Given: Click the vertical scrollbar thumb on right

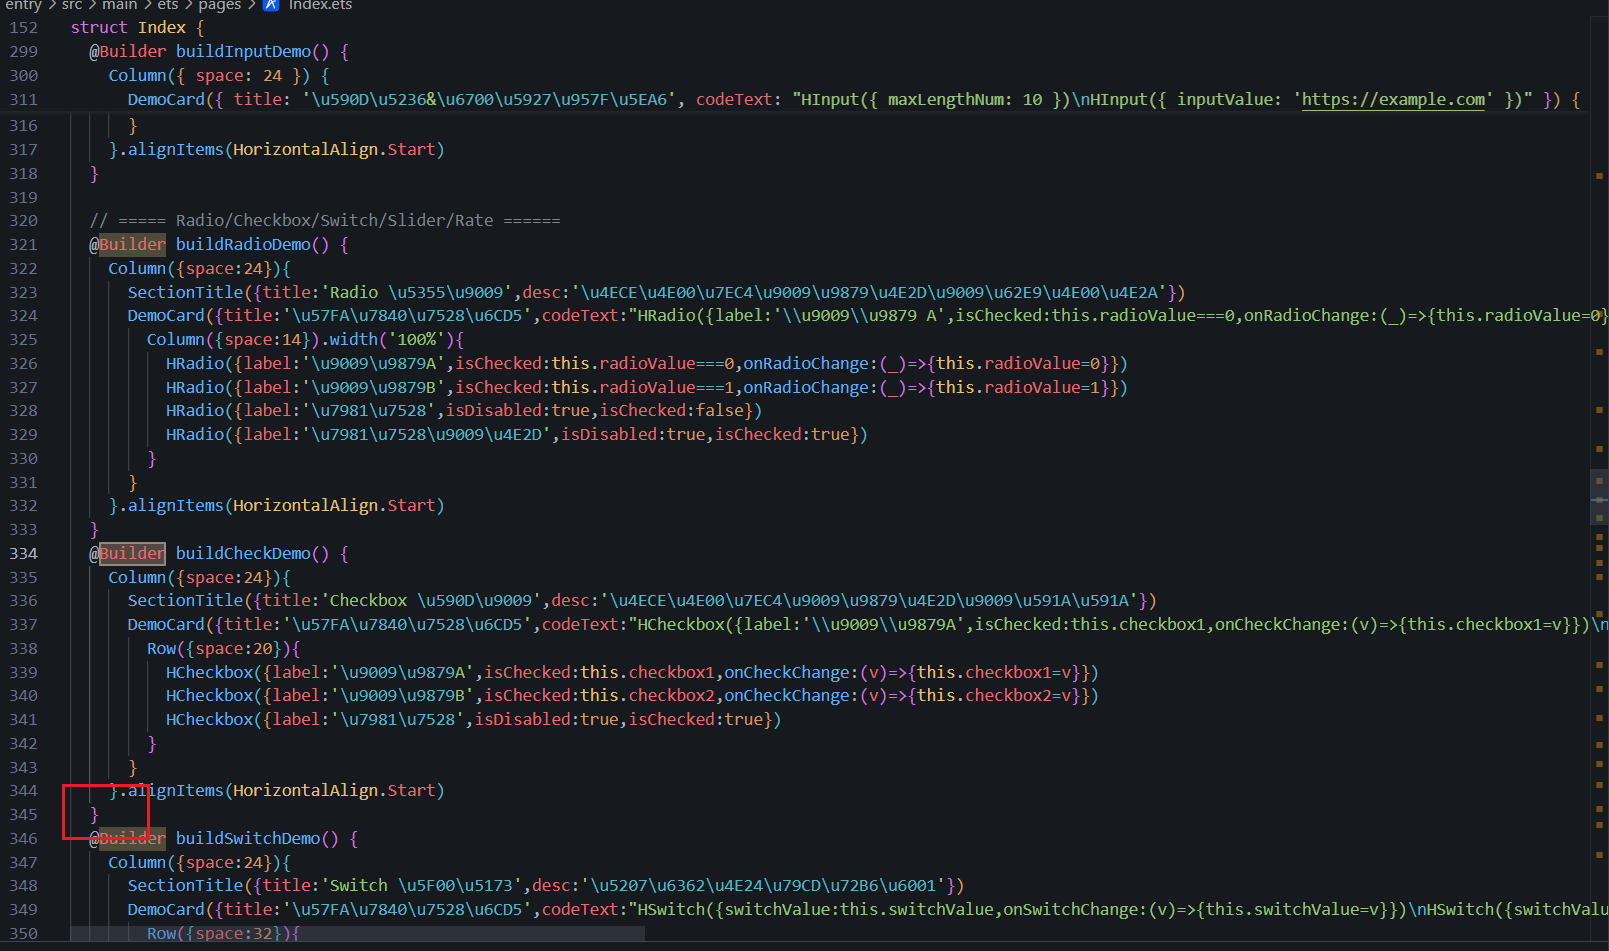Looking at the screenshot, I should pyautogui.click(x=1599, y=497).
